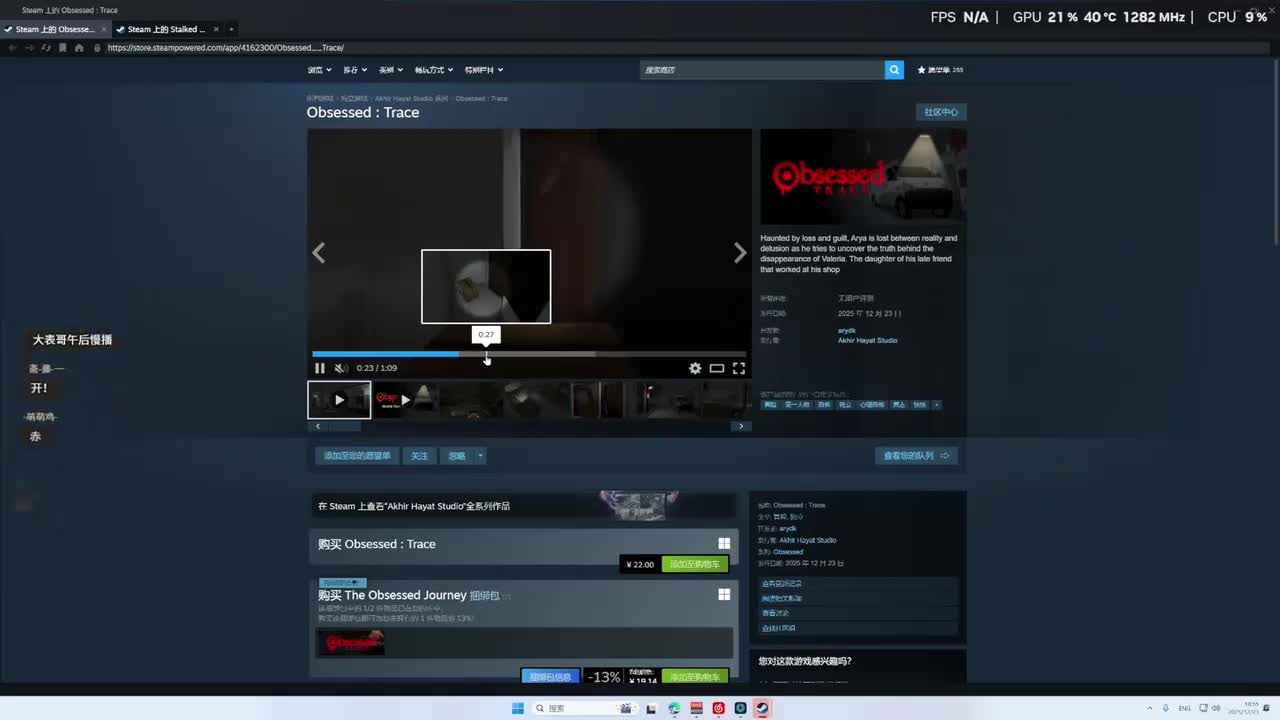Screen dimensions: 1280x720
Task: Expand the fifth store navigation dropdown
Action: pos(484,70)
